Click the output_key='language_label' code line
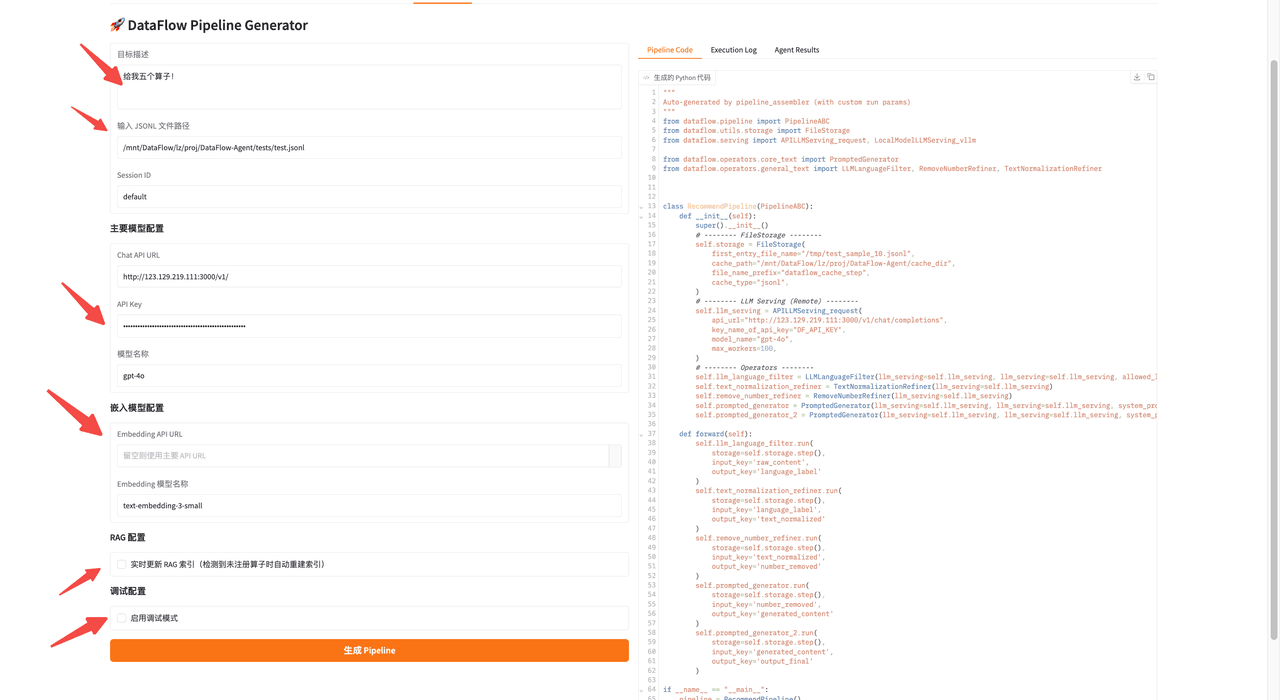This screenshot has height=700, width=1280. click(766, 472)
